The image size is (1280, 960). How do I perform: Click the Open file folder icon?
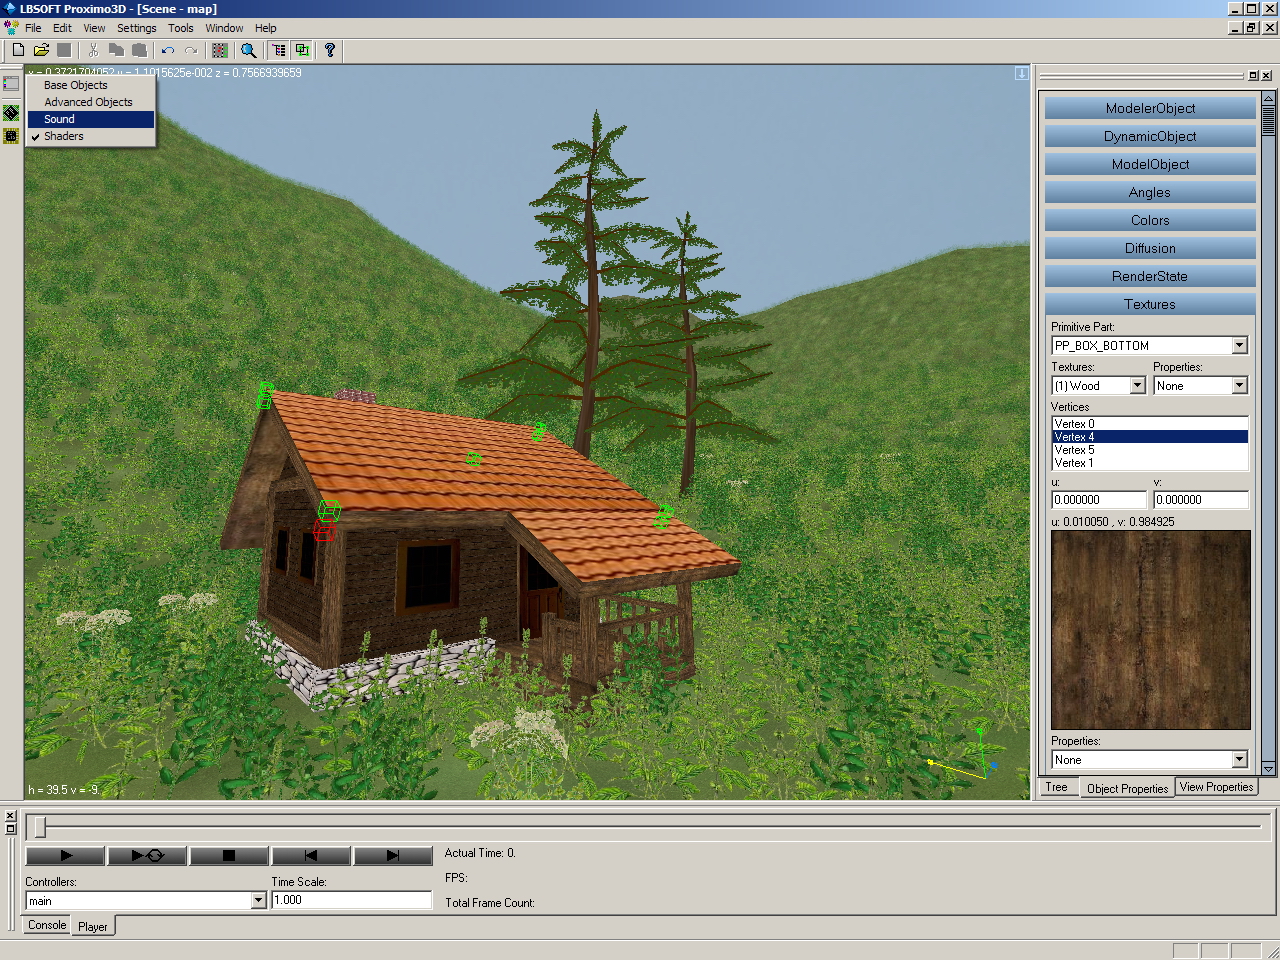(41, 50)
